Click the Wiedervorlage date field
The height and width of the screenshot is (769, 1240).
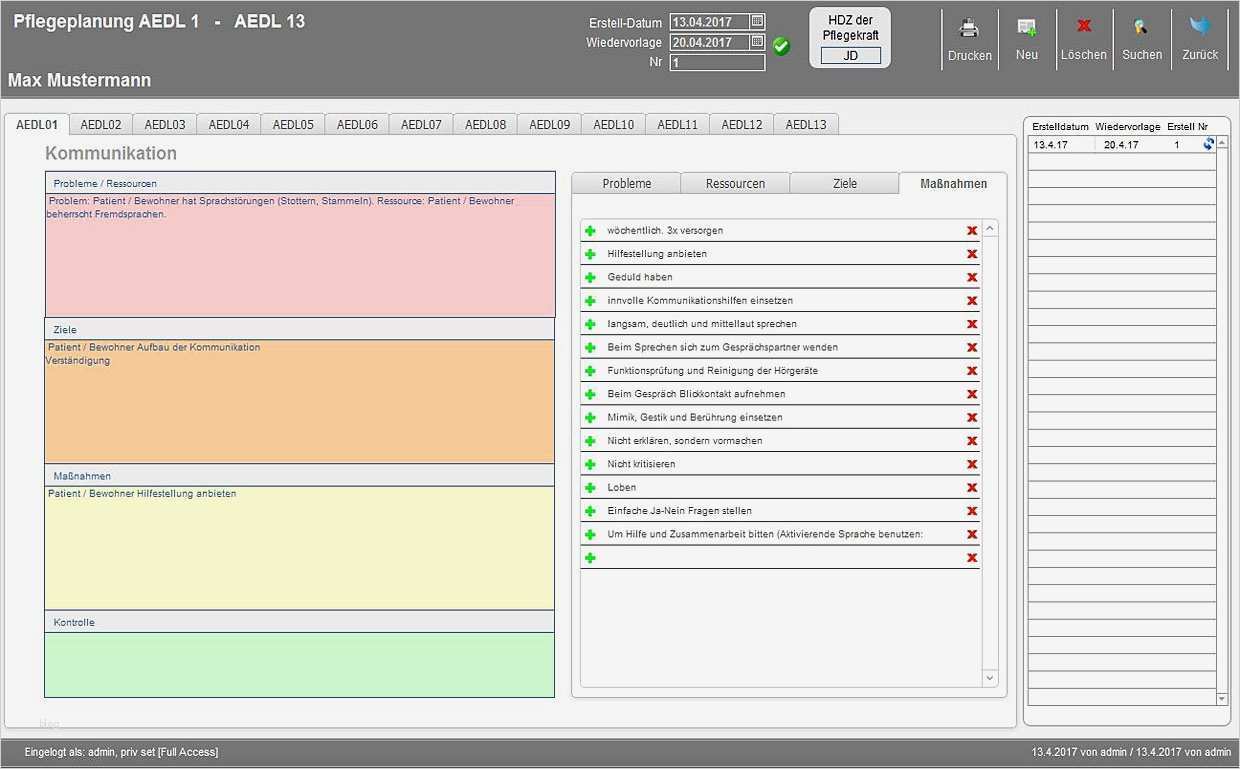pos(709,42)
